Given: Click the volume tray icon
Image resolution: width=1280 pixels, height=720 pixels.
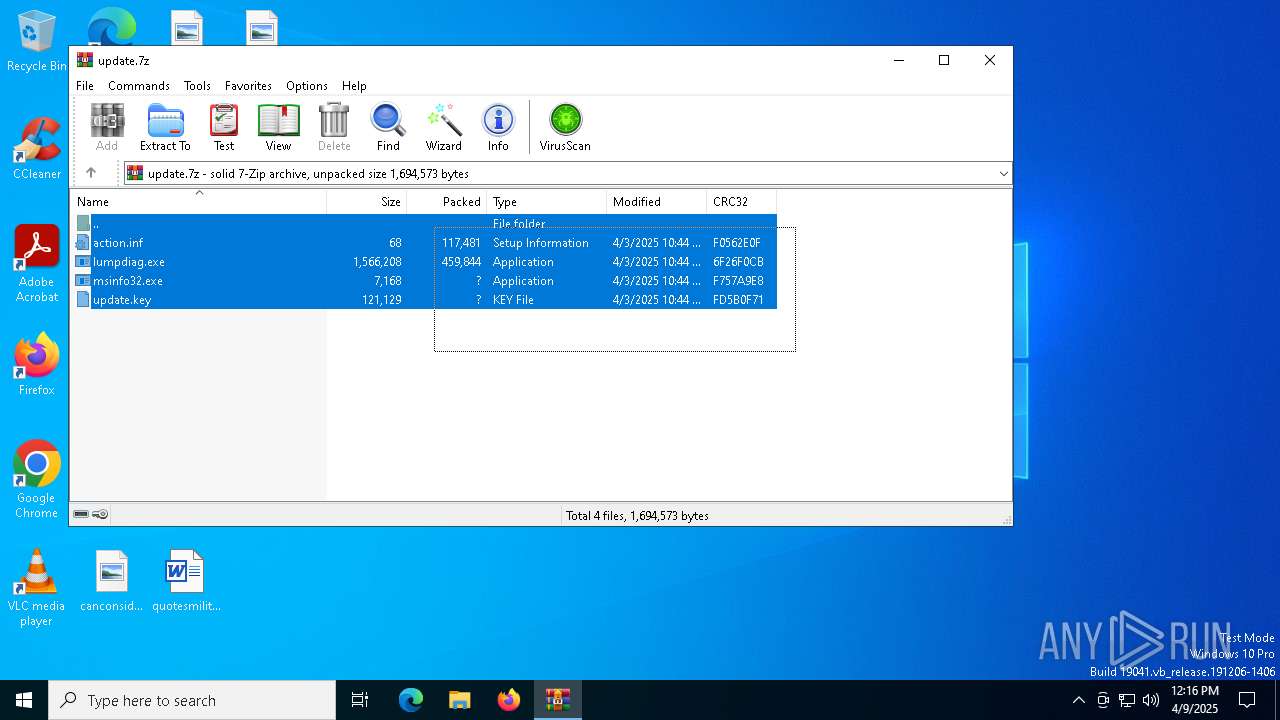Looking at the screenshot, I should 1151,700.
